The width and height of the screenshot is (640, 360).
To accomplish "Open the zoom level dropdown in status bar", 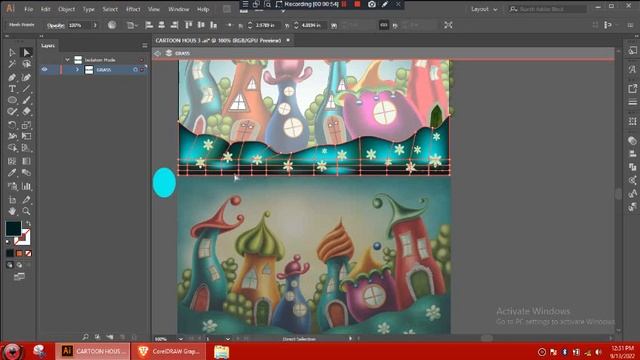I will 180,339.
